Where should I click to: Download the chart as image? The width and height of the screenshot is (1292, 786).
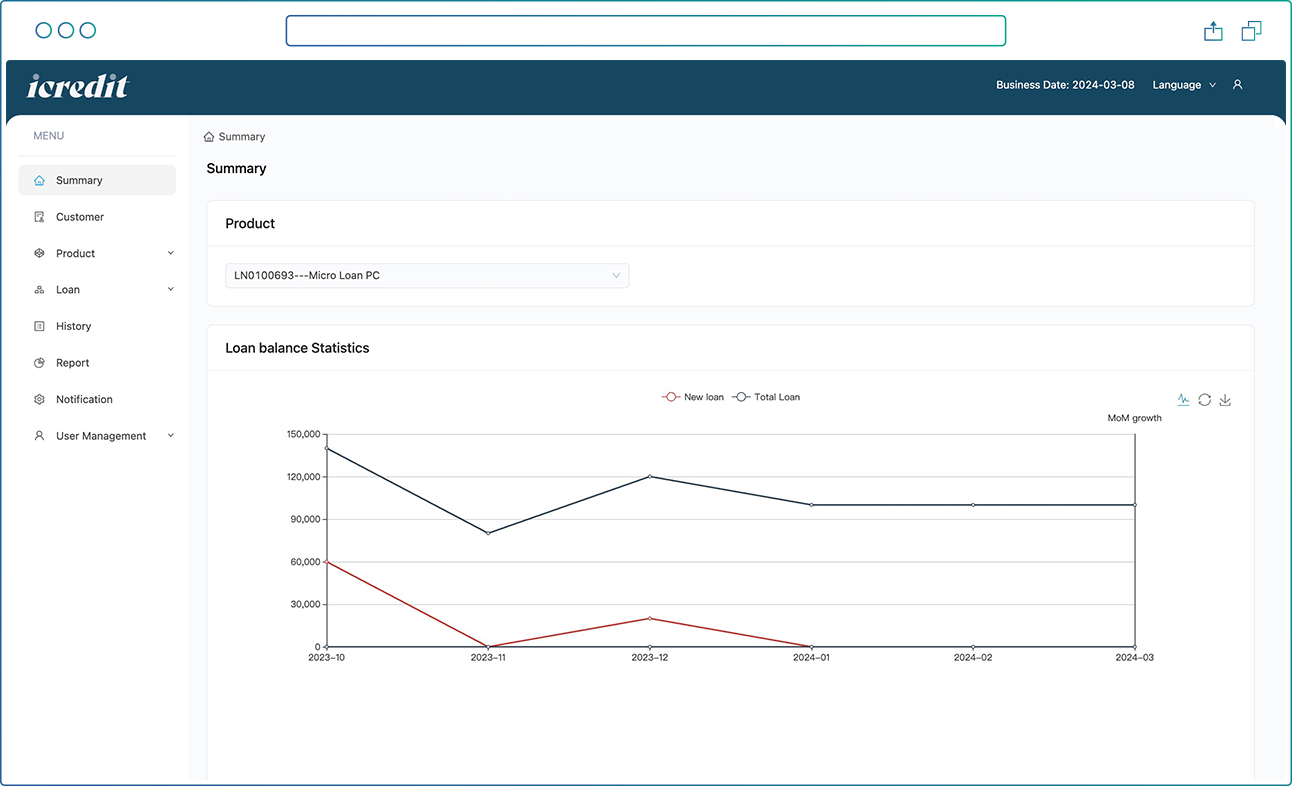1225,400
